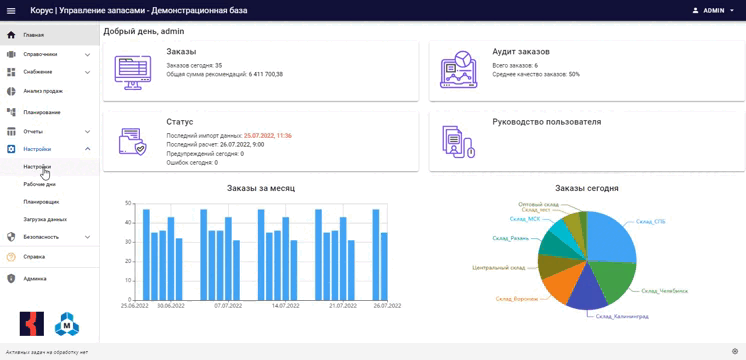The height and width of the screenshot is (360, 746).
Task: Click the red Корус logo thumbnail
Action: click(32, 324)
